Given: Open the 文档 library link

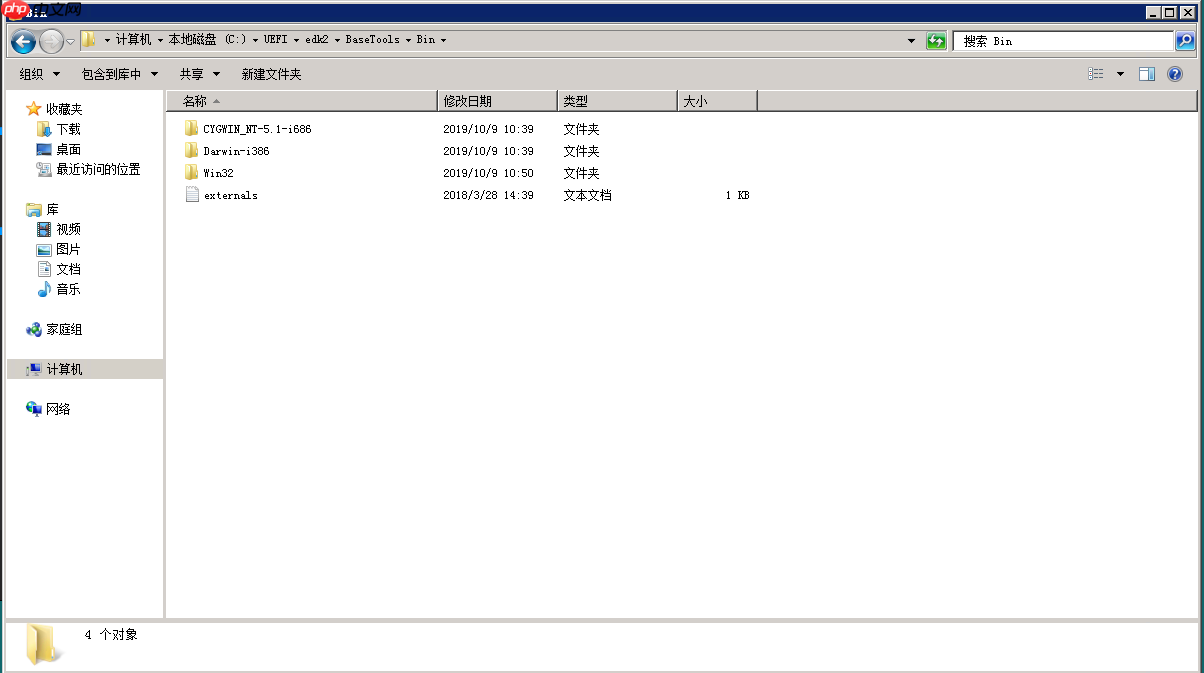Looking at the screenshot, I should (x=68, y=268).
